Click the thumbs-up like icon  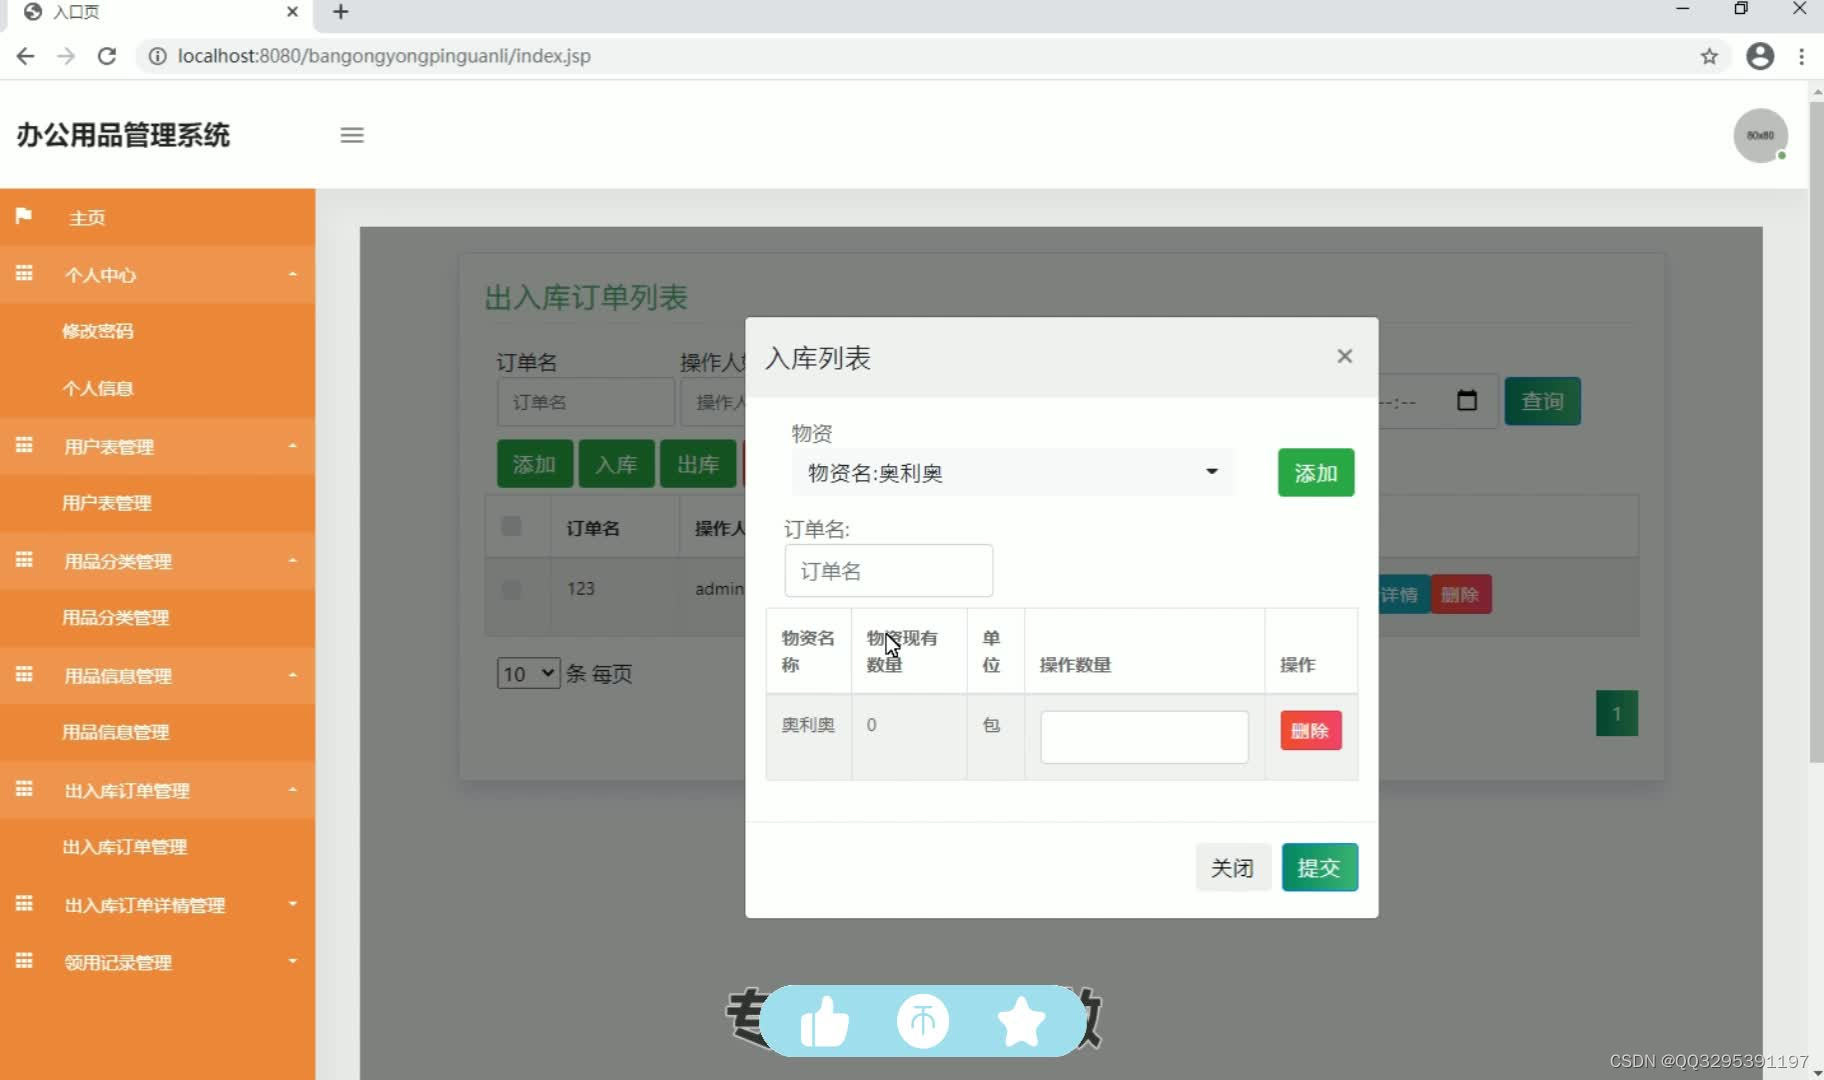click(x=824, y=1022)
